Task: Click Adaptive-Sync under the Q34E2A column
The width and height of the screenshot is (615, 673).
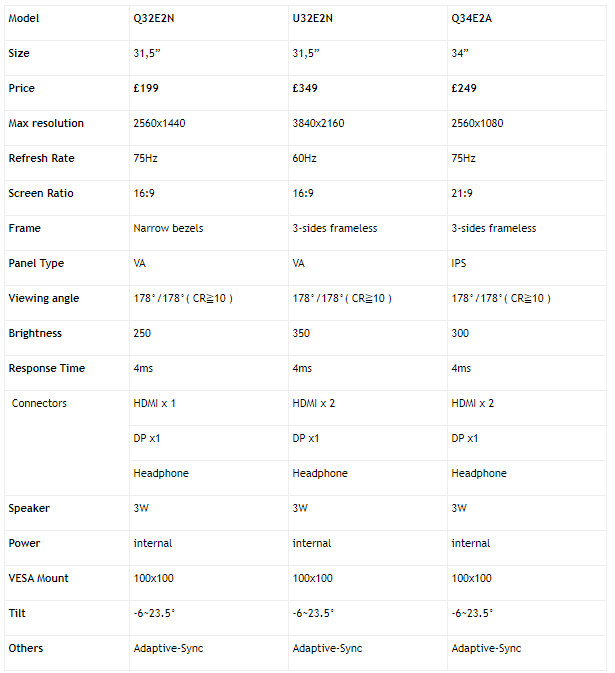Action: point(486,649)
